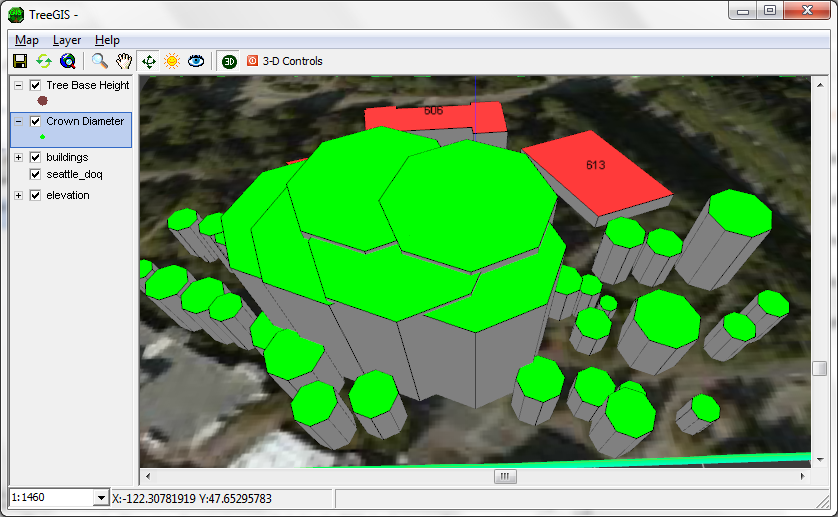Close the TreeGIS window

(x=808, y=11)
